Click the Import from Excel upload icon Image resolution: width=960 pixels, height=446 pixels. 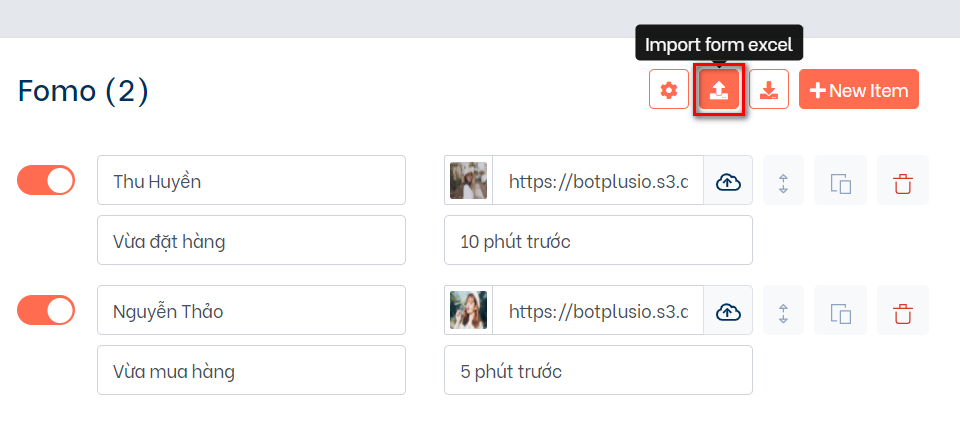(718, 90)
